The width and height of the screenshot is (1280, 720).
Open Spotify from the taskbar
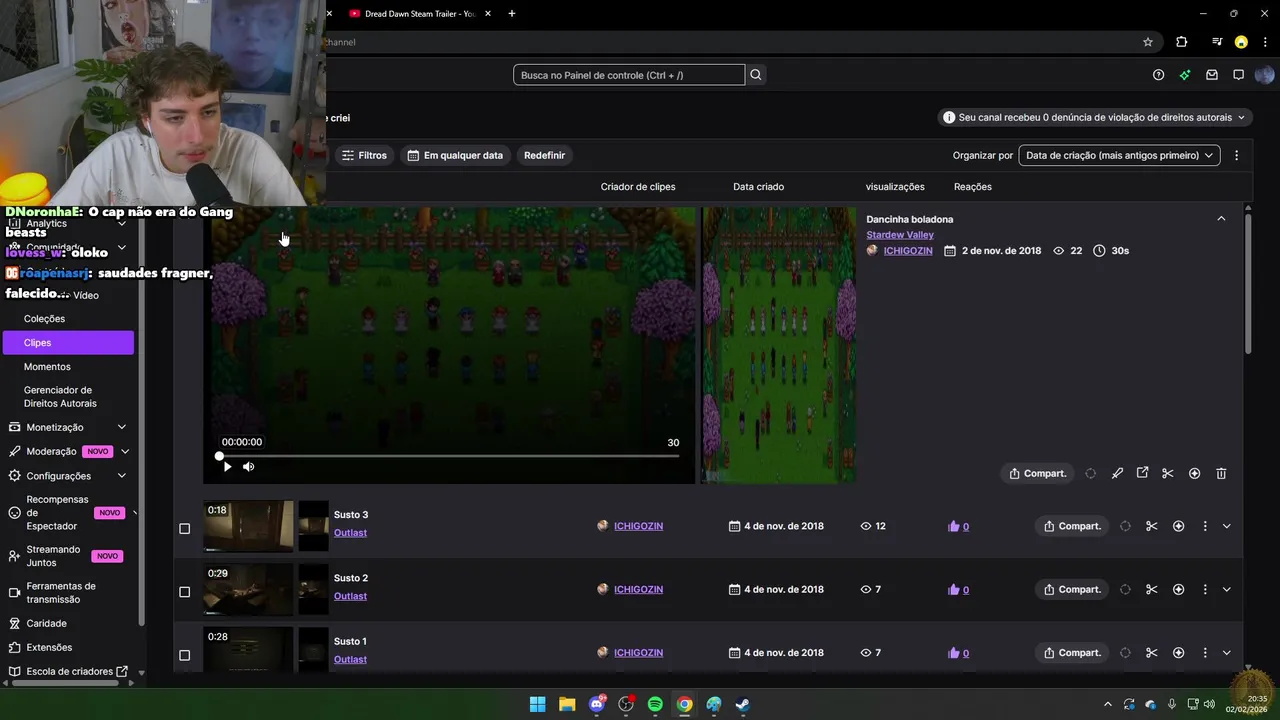[x=655, y=704]
